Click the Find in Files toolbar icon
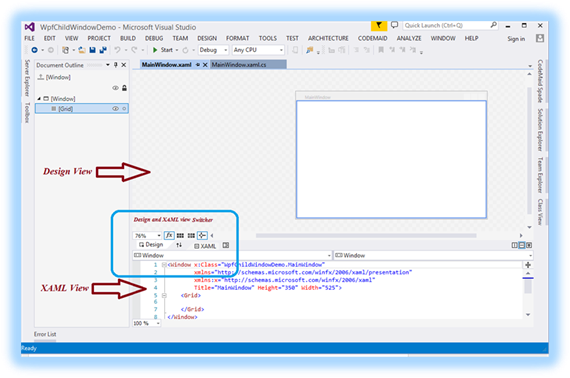 [309, 50]
